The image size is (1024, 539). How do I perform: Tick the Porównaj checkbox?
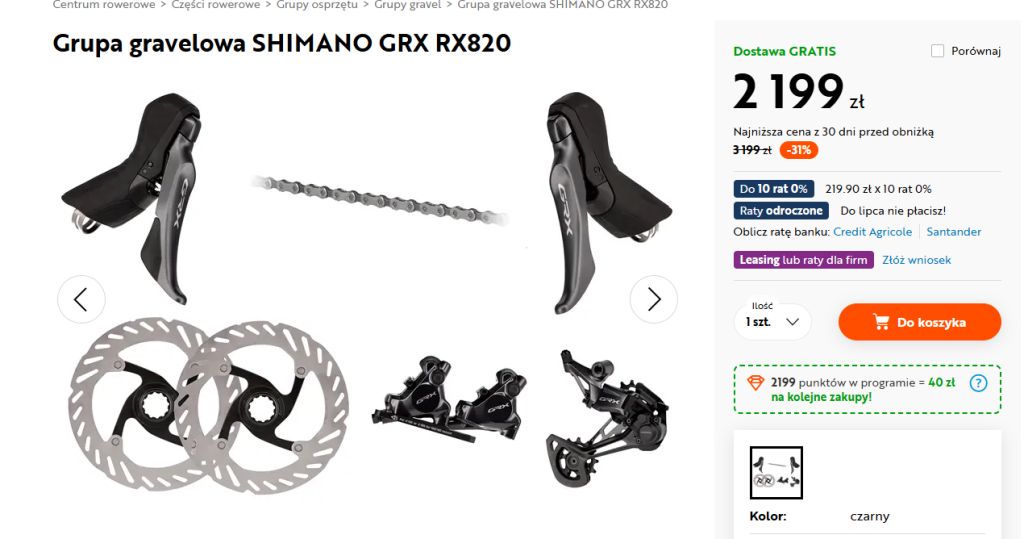[x=937, y=51]
